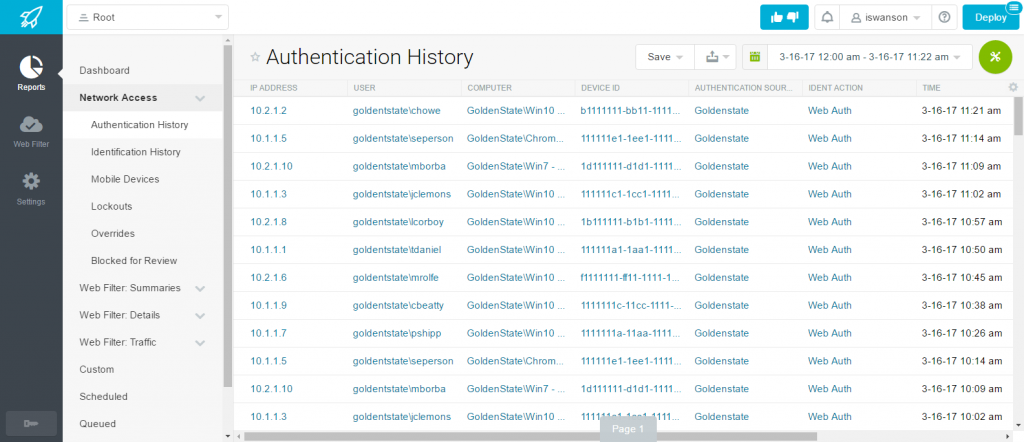This screenshot has height=442, width=1024.
Task: Sort by TIME column header
Action: coord(931,87)
